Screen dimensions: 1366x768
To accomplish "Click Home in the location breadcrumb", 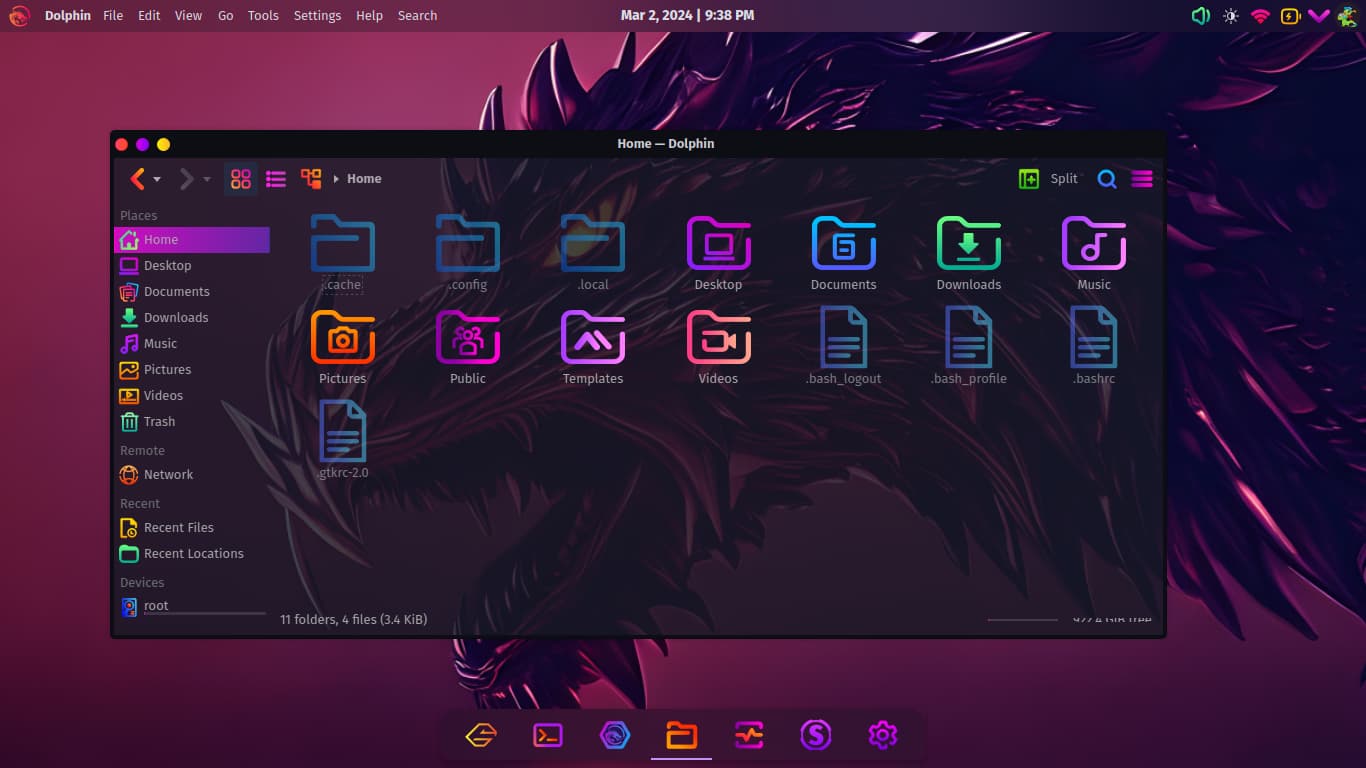I will click(x=364, y=179).
